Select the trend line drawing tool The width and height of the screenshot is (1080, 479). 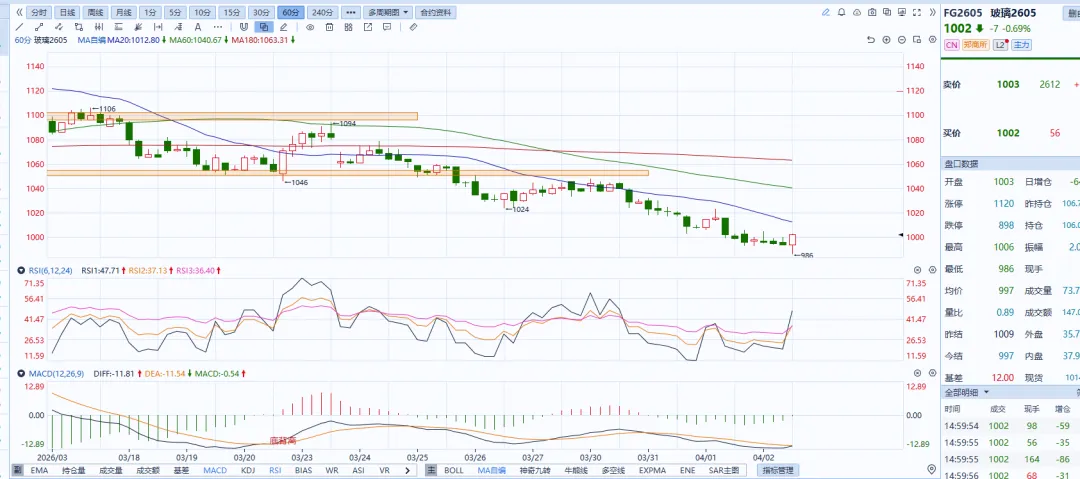[x=19, y=27]
